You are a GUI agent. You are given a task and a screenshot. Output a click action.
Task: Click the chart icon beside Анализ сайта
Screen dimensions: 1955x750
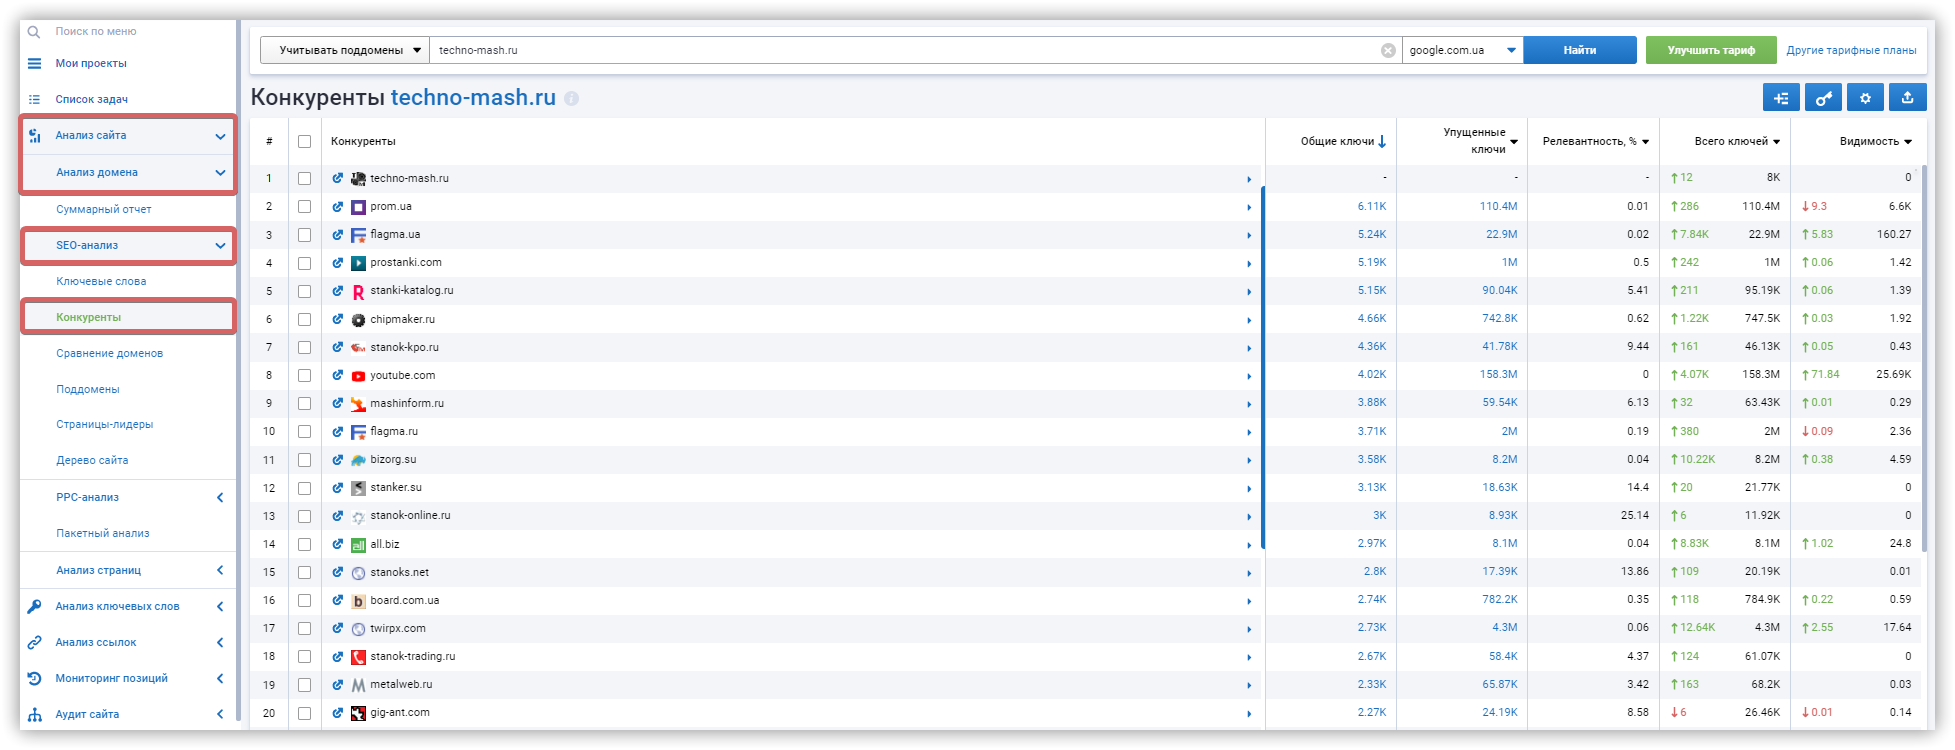point(34,136)
